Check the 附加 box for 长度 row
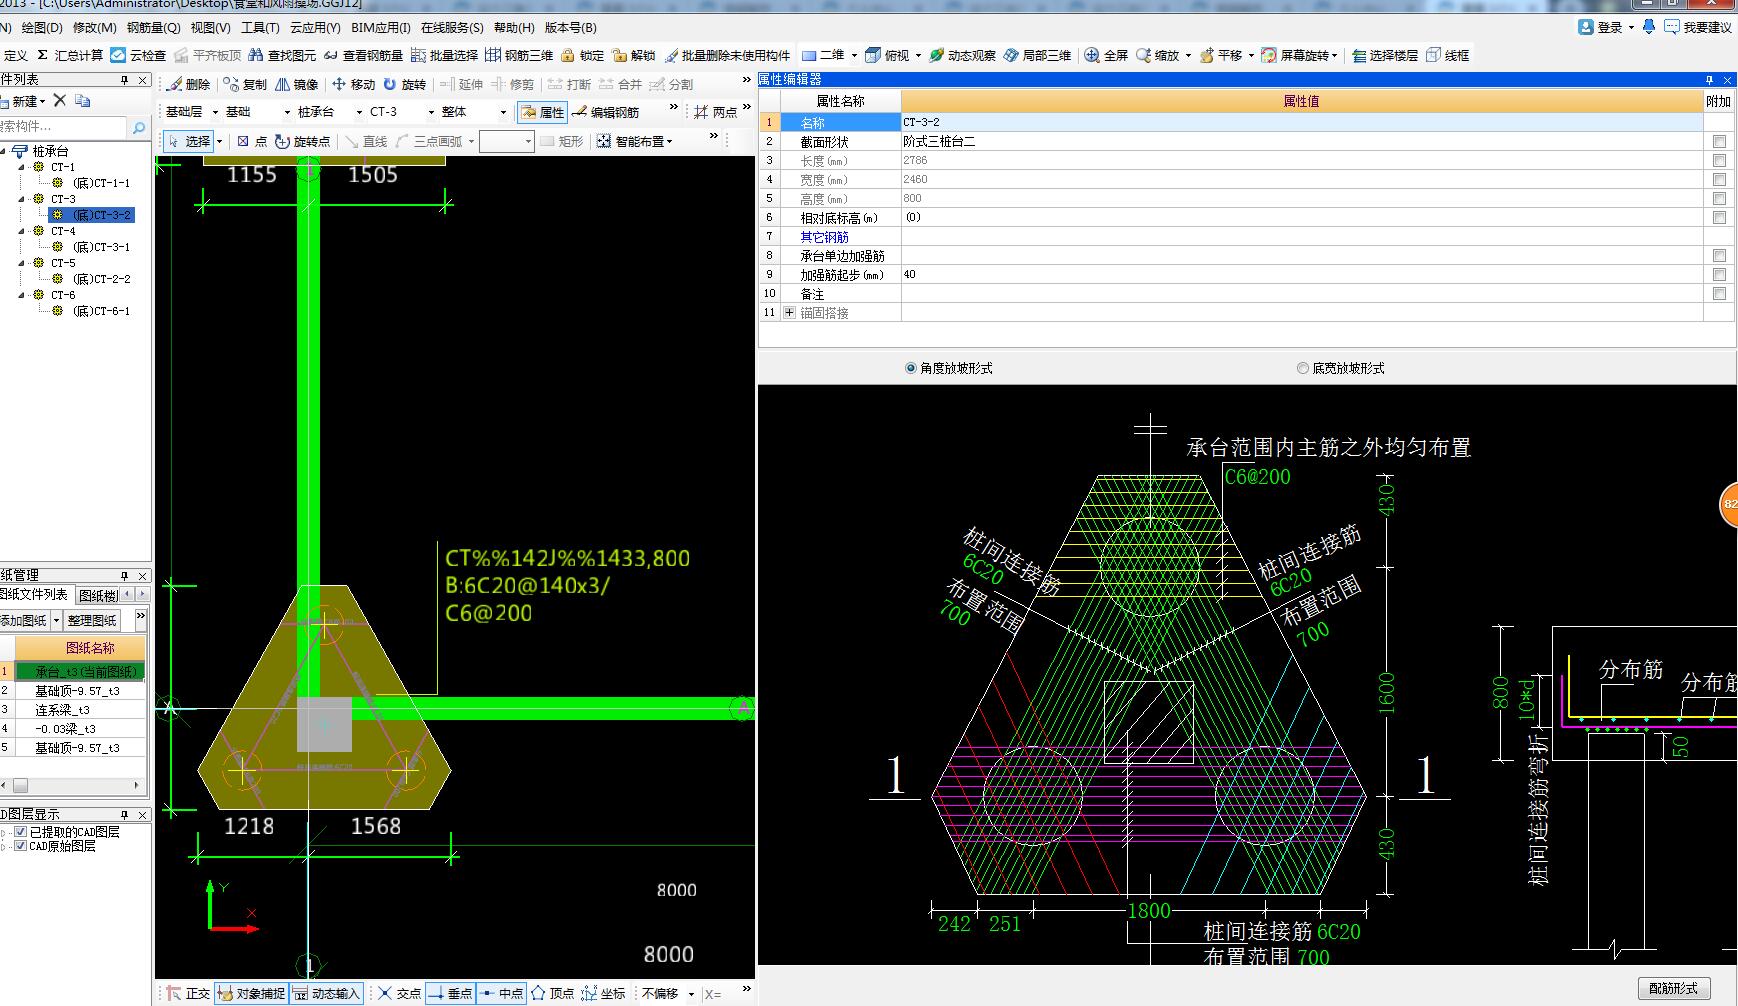The image size is (1738, 1006). click(x=1719, y=161)
